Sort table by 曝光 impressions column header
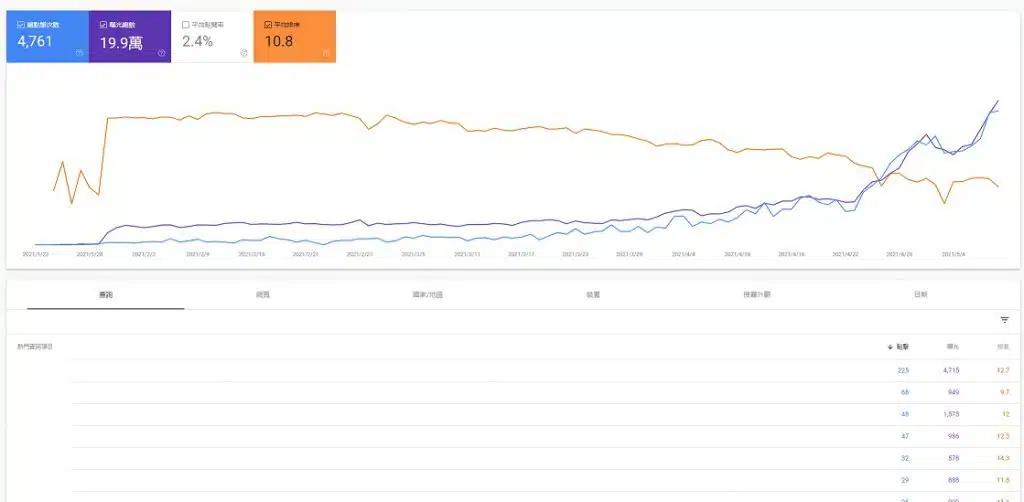This screenshot has height=502, width=1024. point(953,347)
